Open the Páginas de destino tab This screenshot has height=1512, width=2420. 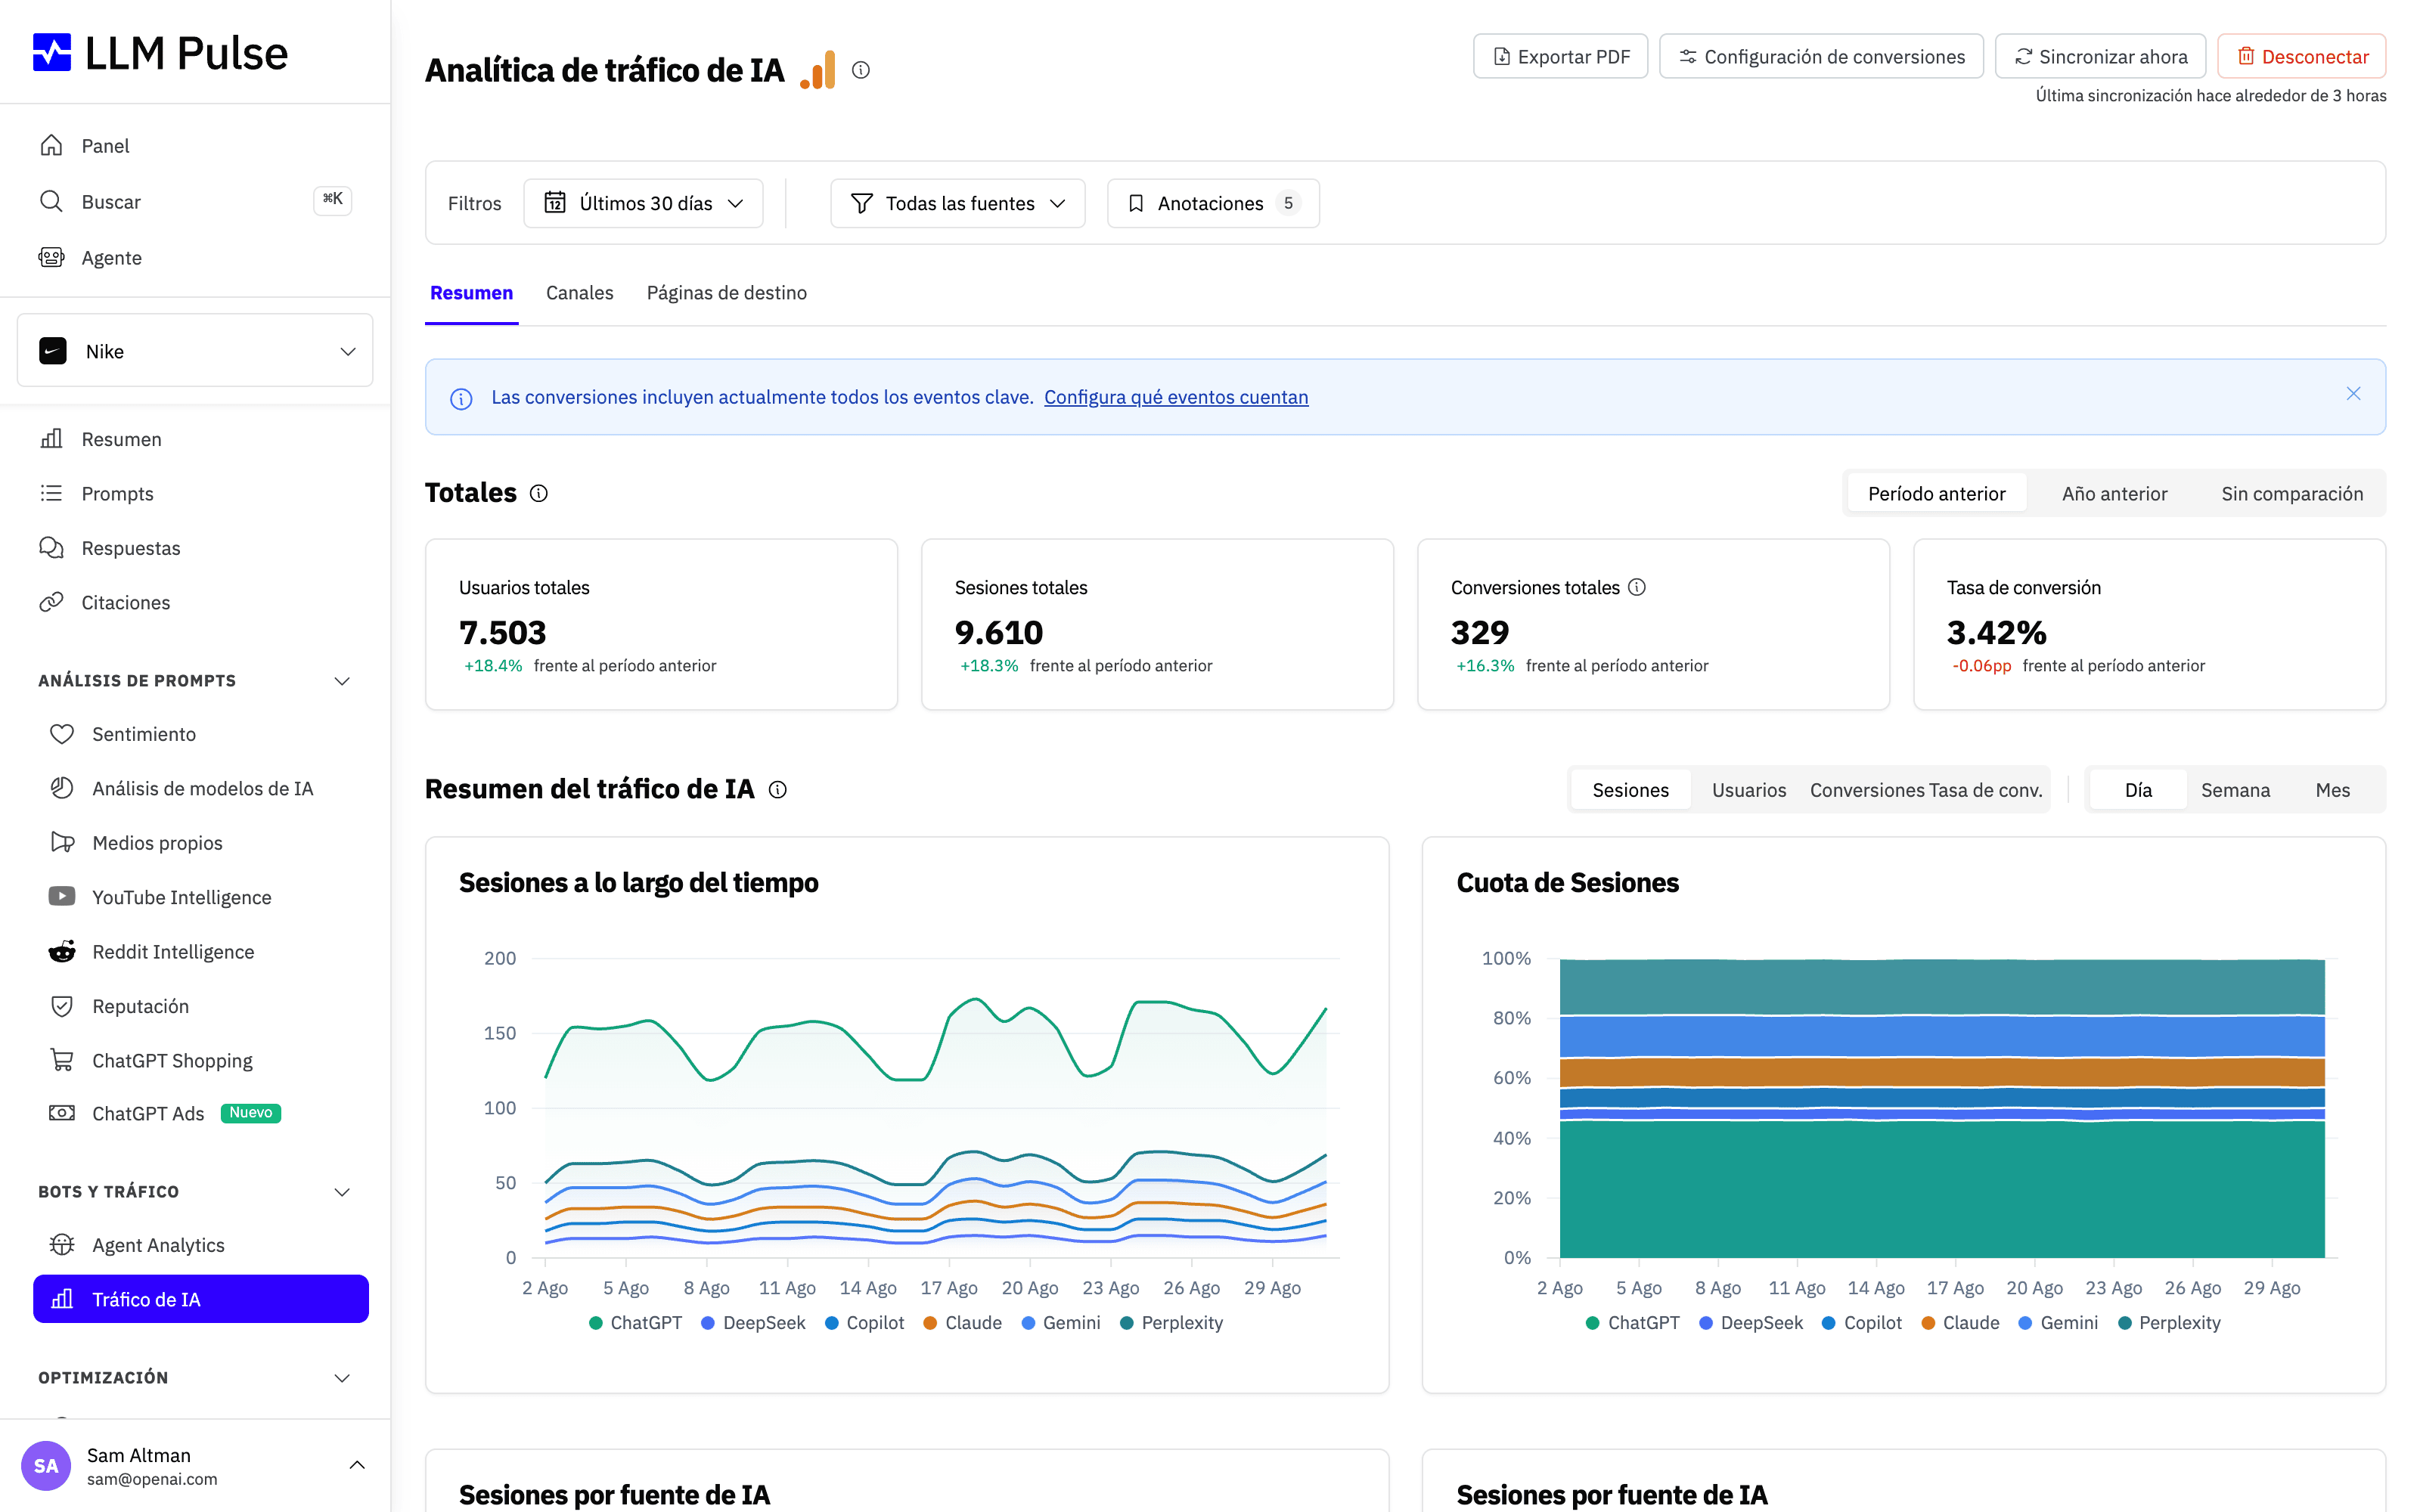pos(726,293)
